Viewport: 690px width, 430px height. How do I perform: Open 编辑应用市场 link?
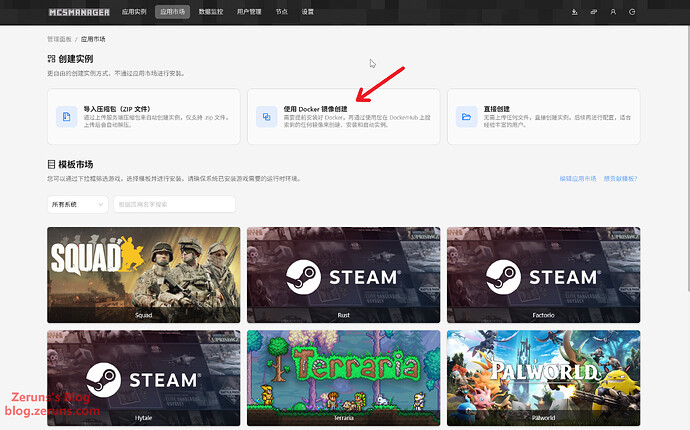click(x=578, y=179)
